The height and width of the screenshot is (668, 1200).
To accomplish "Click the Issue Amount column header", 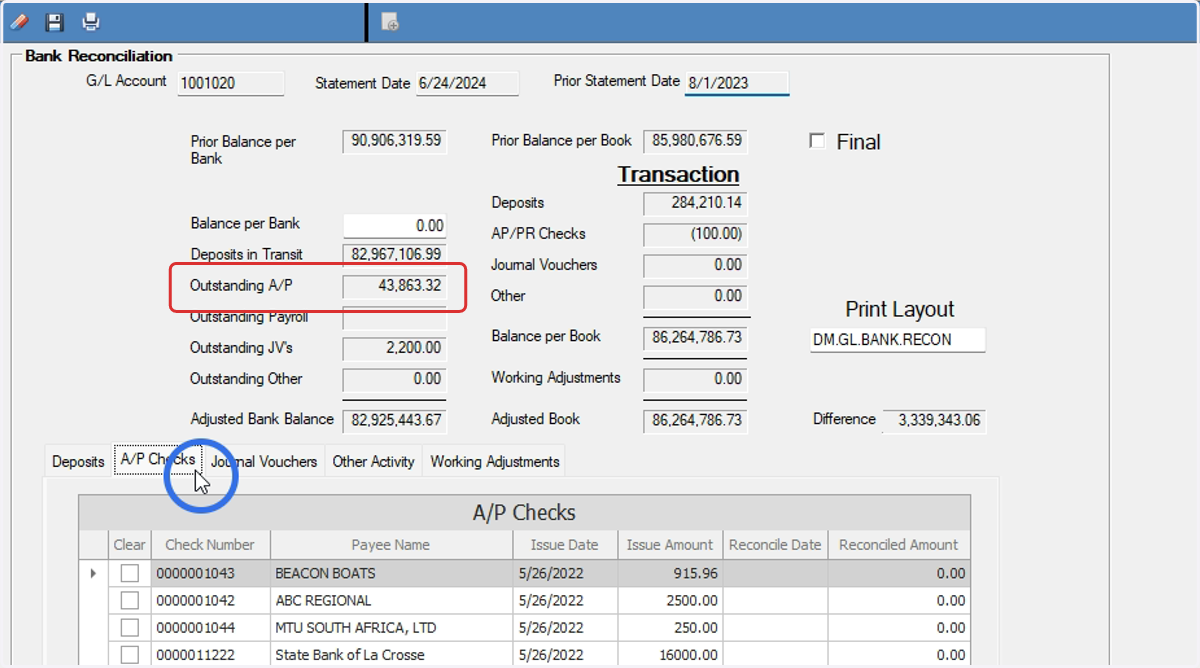I will click(x=670, y=545).
